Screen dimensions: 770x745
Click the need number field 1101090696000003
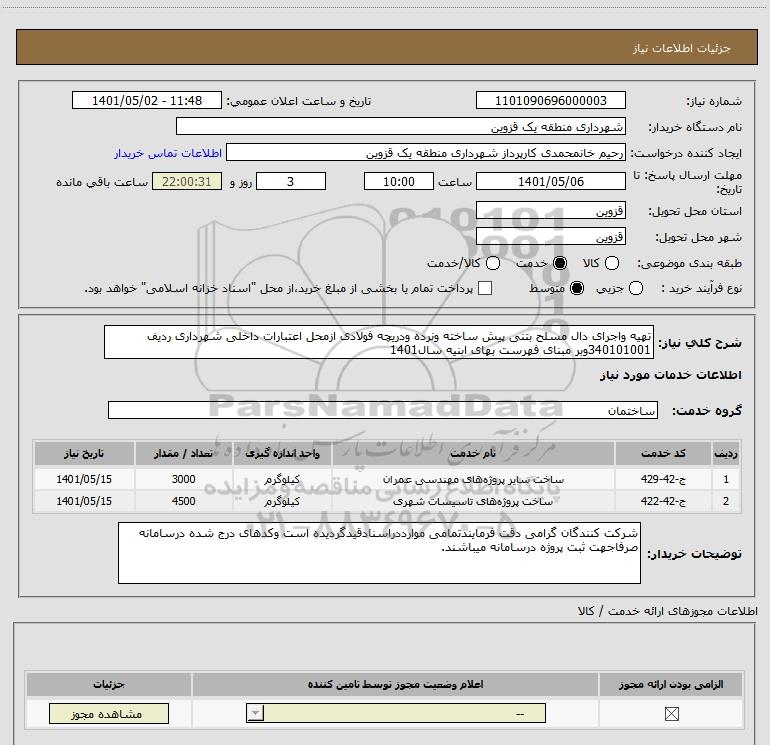coord(550,100)
